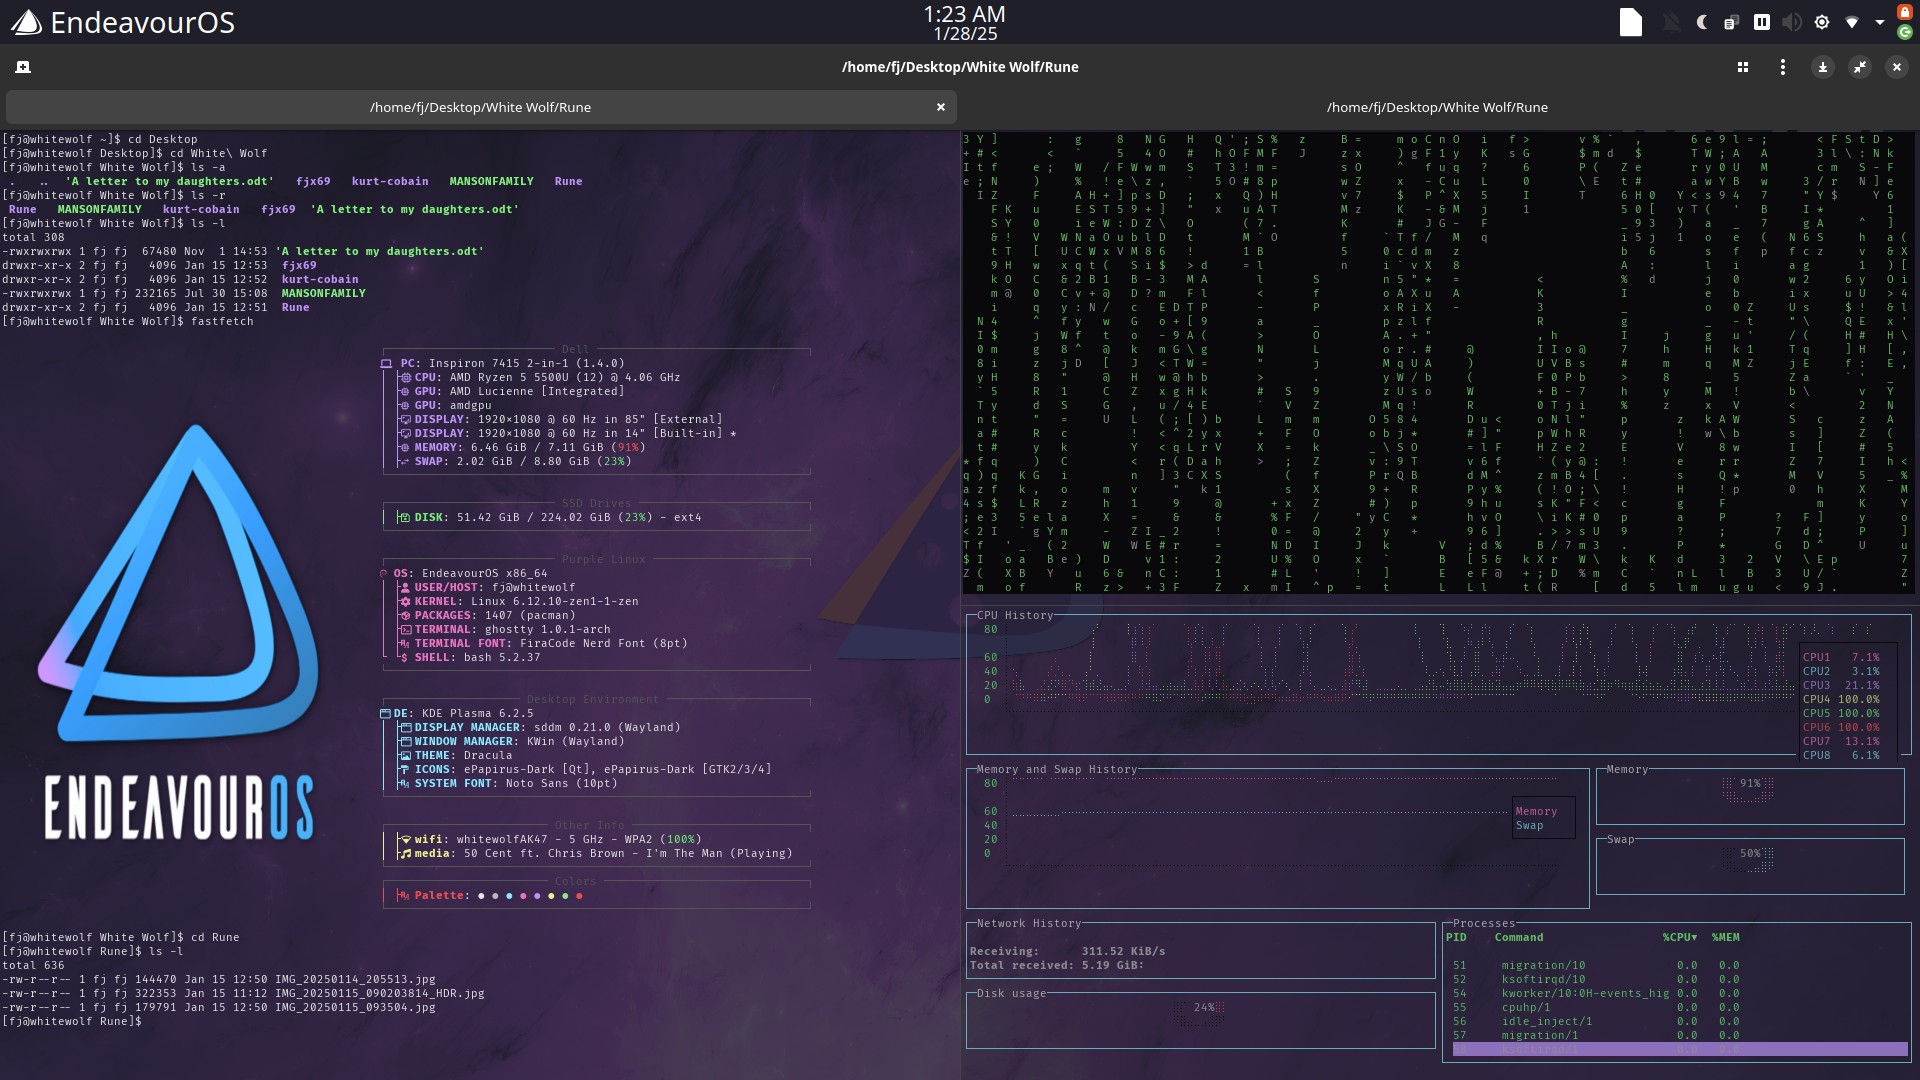Click the PID column header
1920x1080 pixels.
pos(1456,937)
